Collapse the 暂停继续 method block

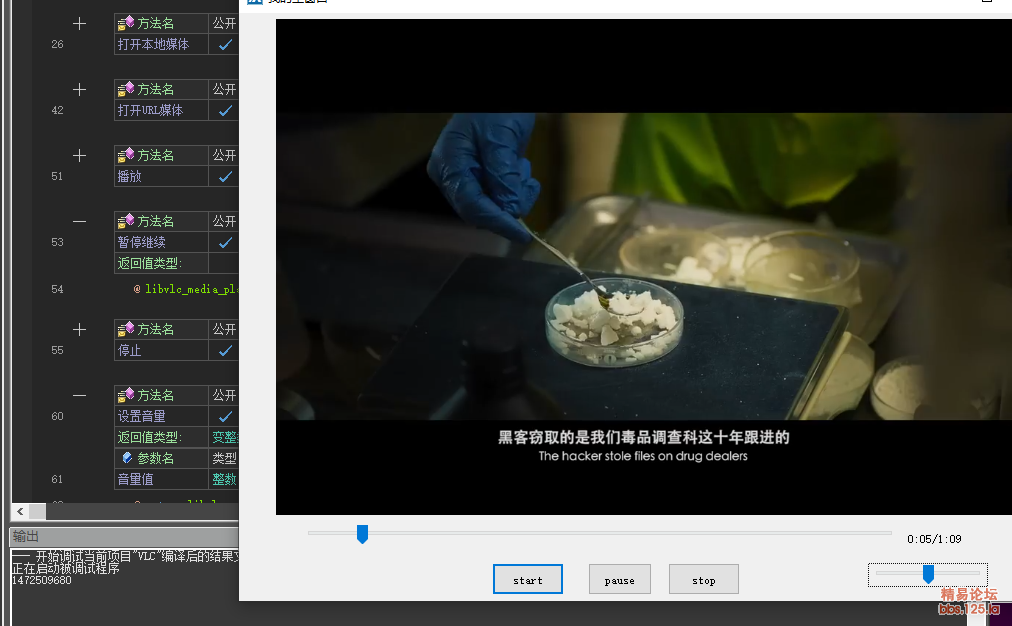[x=79, y=221]
